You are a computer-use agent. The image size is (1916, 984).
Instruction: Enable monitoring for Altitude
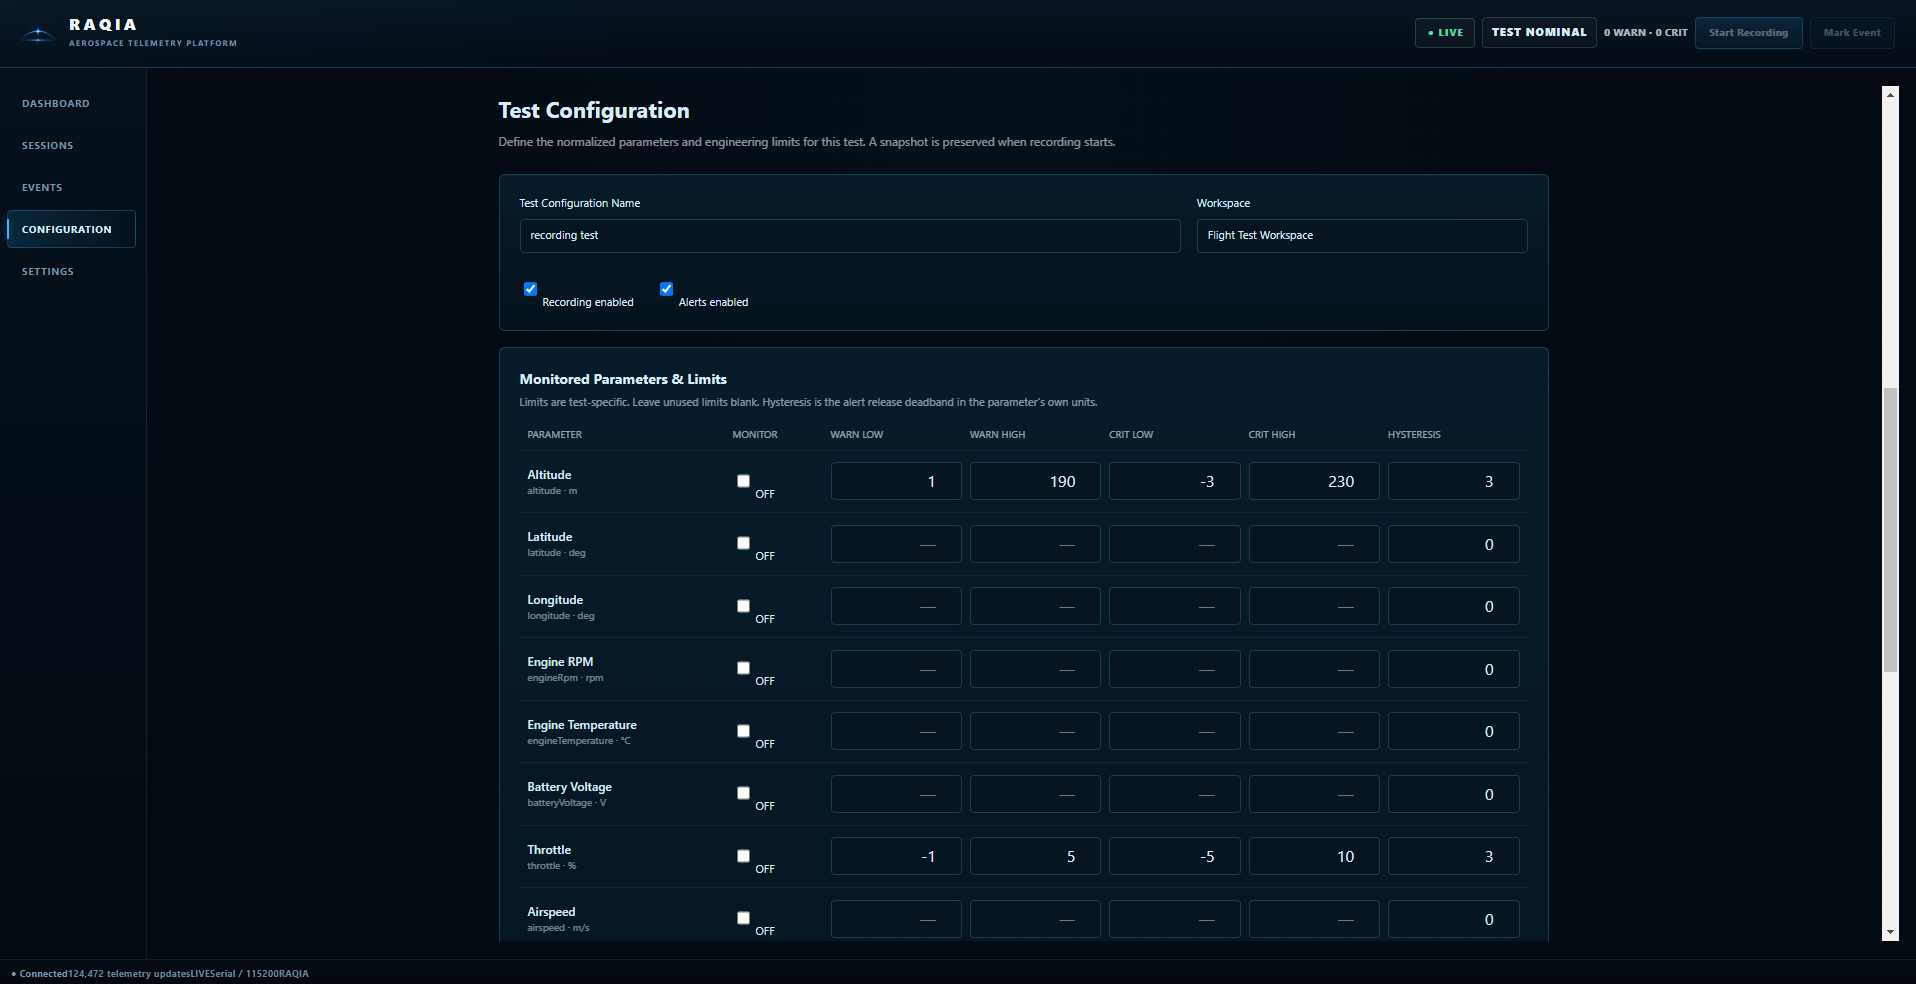click(x=743, y=481)
